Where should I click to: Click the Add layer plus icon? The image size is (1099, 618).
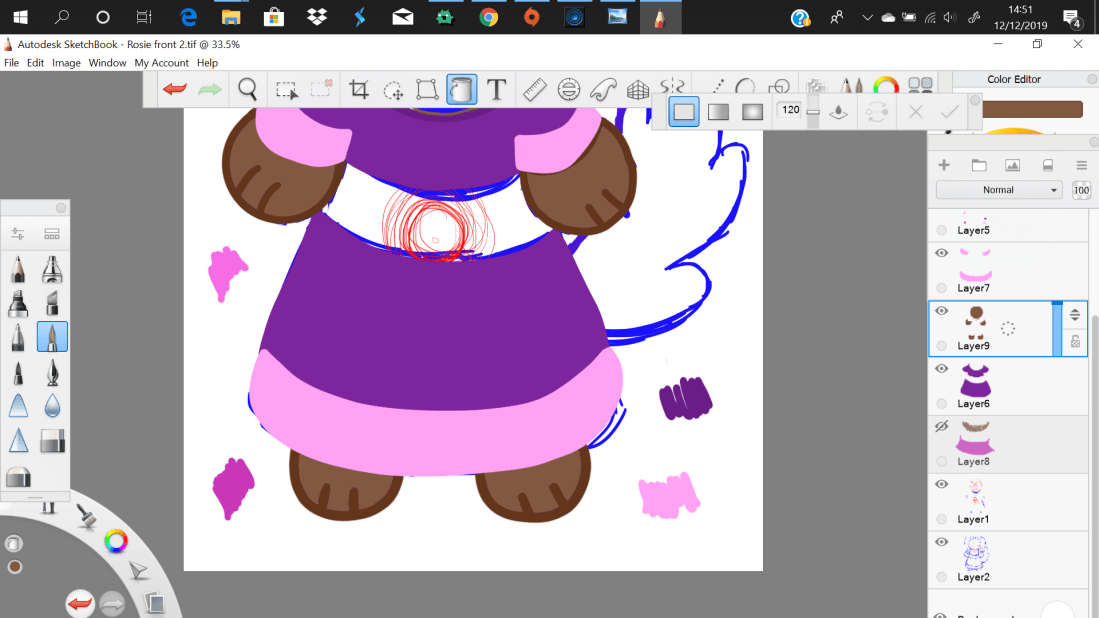coord(943,165)
